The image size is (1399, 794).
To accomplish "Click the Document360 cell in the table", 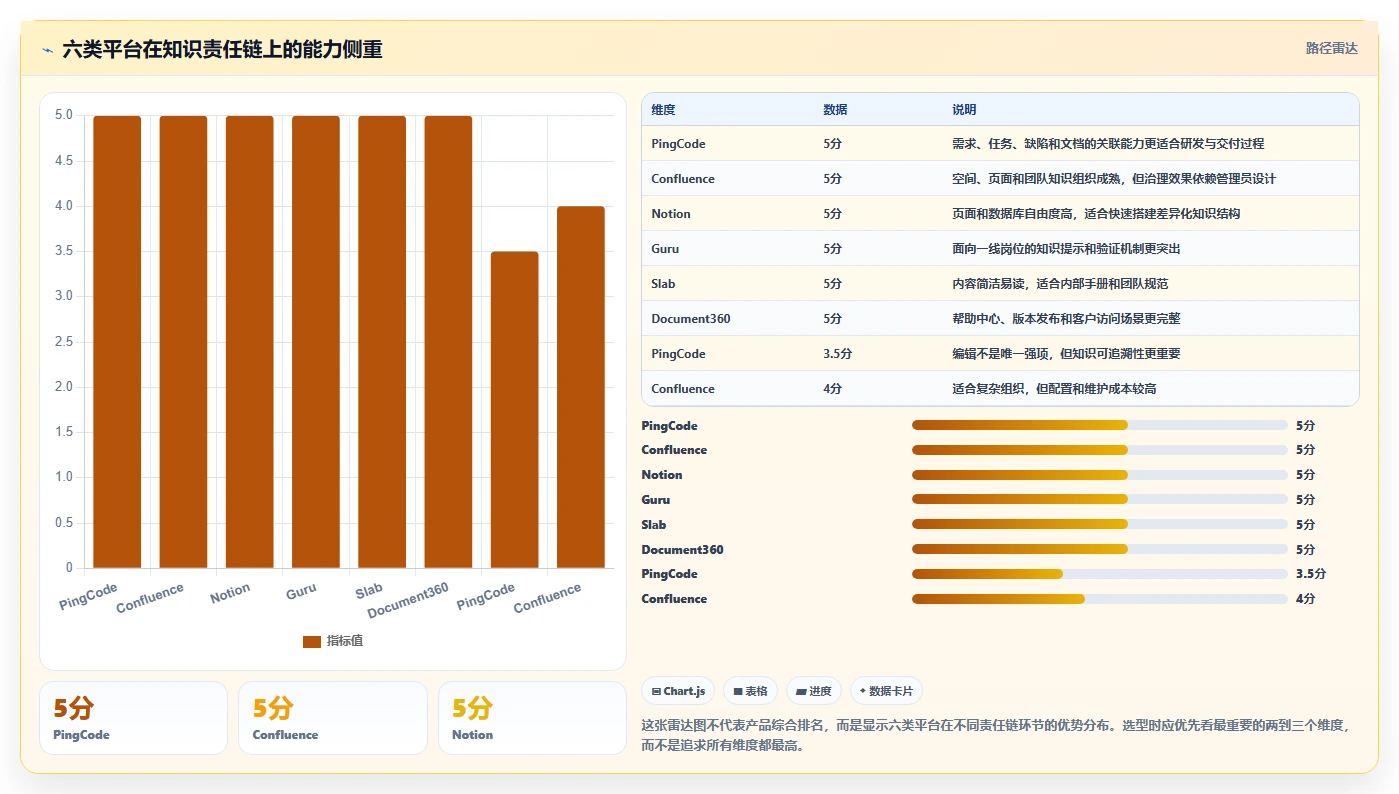I will (691, 319).
